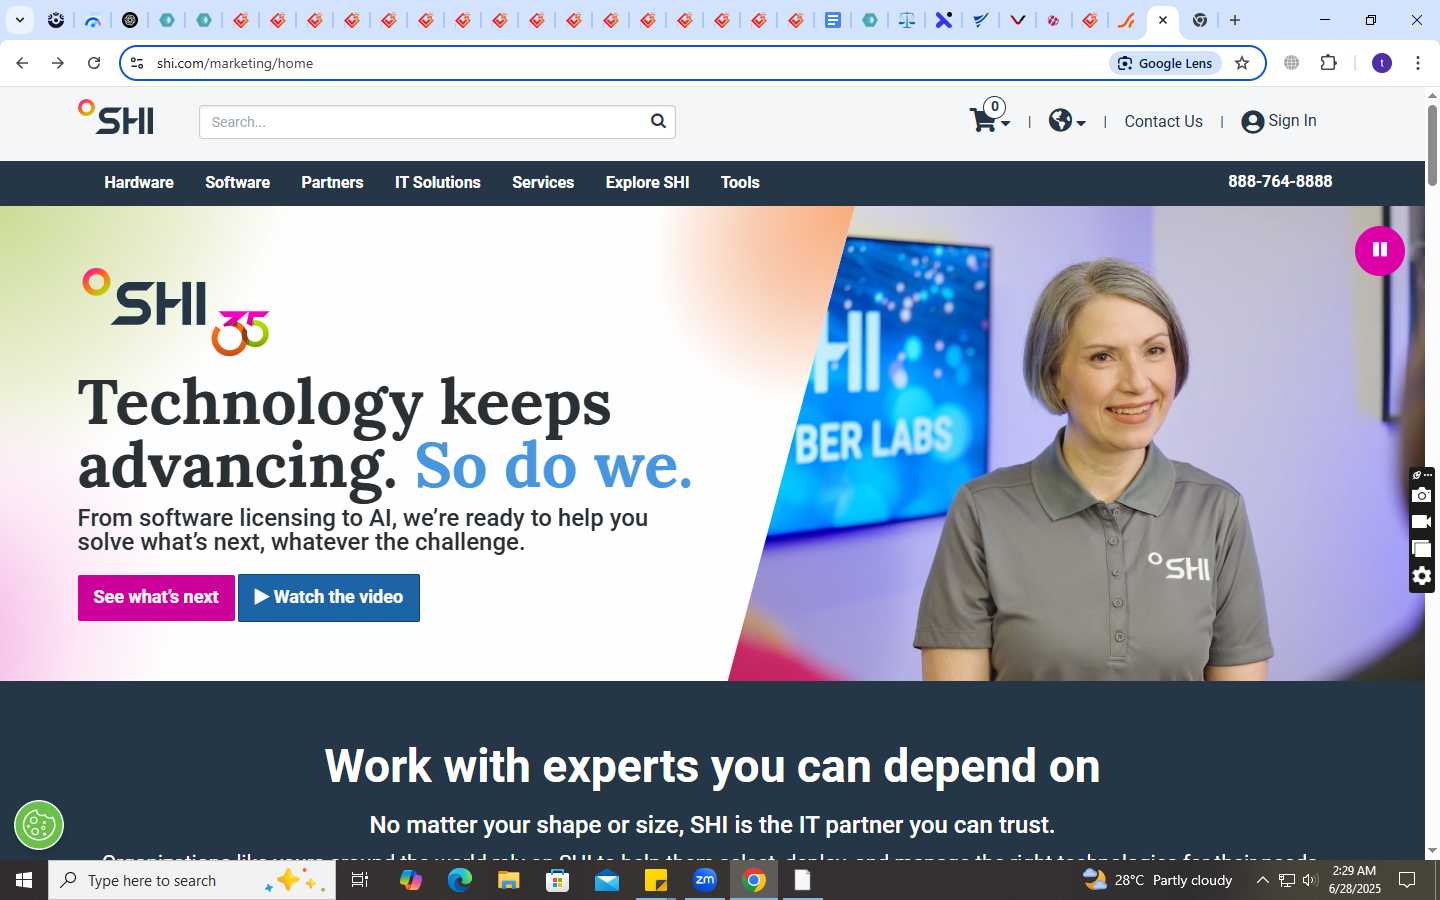The width and height of the screenshot is (1440, 900).
Task: Open cookie preferences icon
Action: (39, 825)
